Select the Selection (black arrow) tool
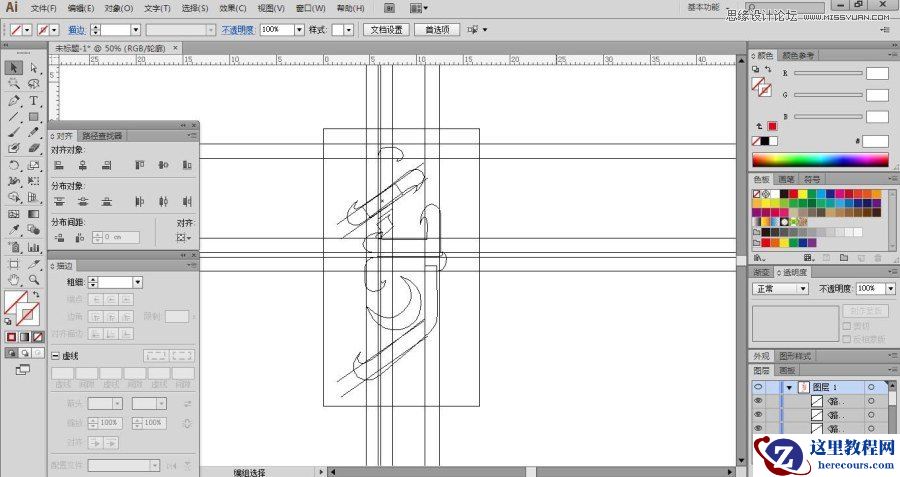Viewport: 900px width, 477px height. [x=14, y=68]
